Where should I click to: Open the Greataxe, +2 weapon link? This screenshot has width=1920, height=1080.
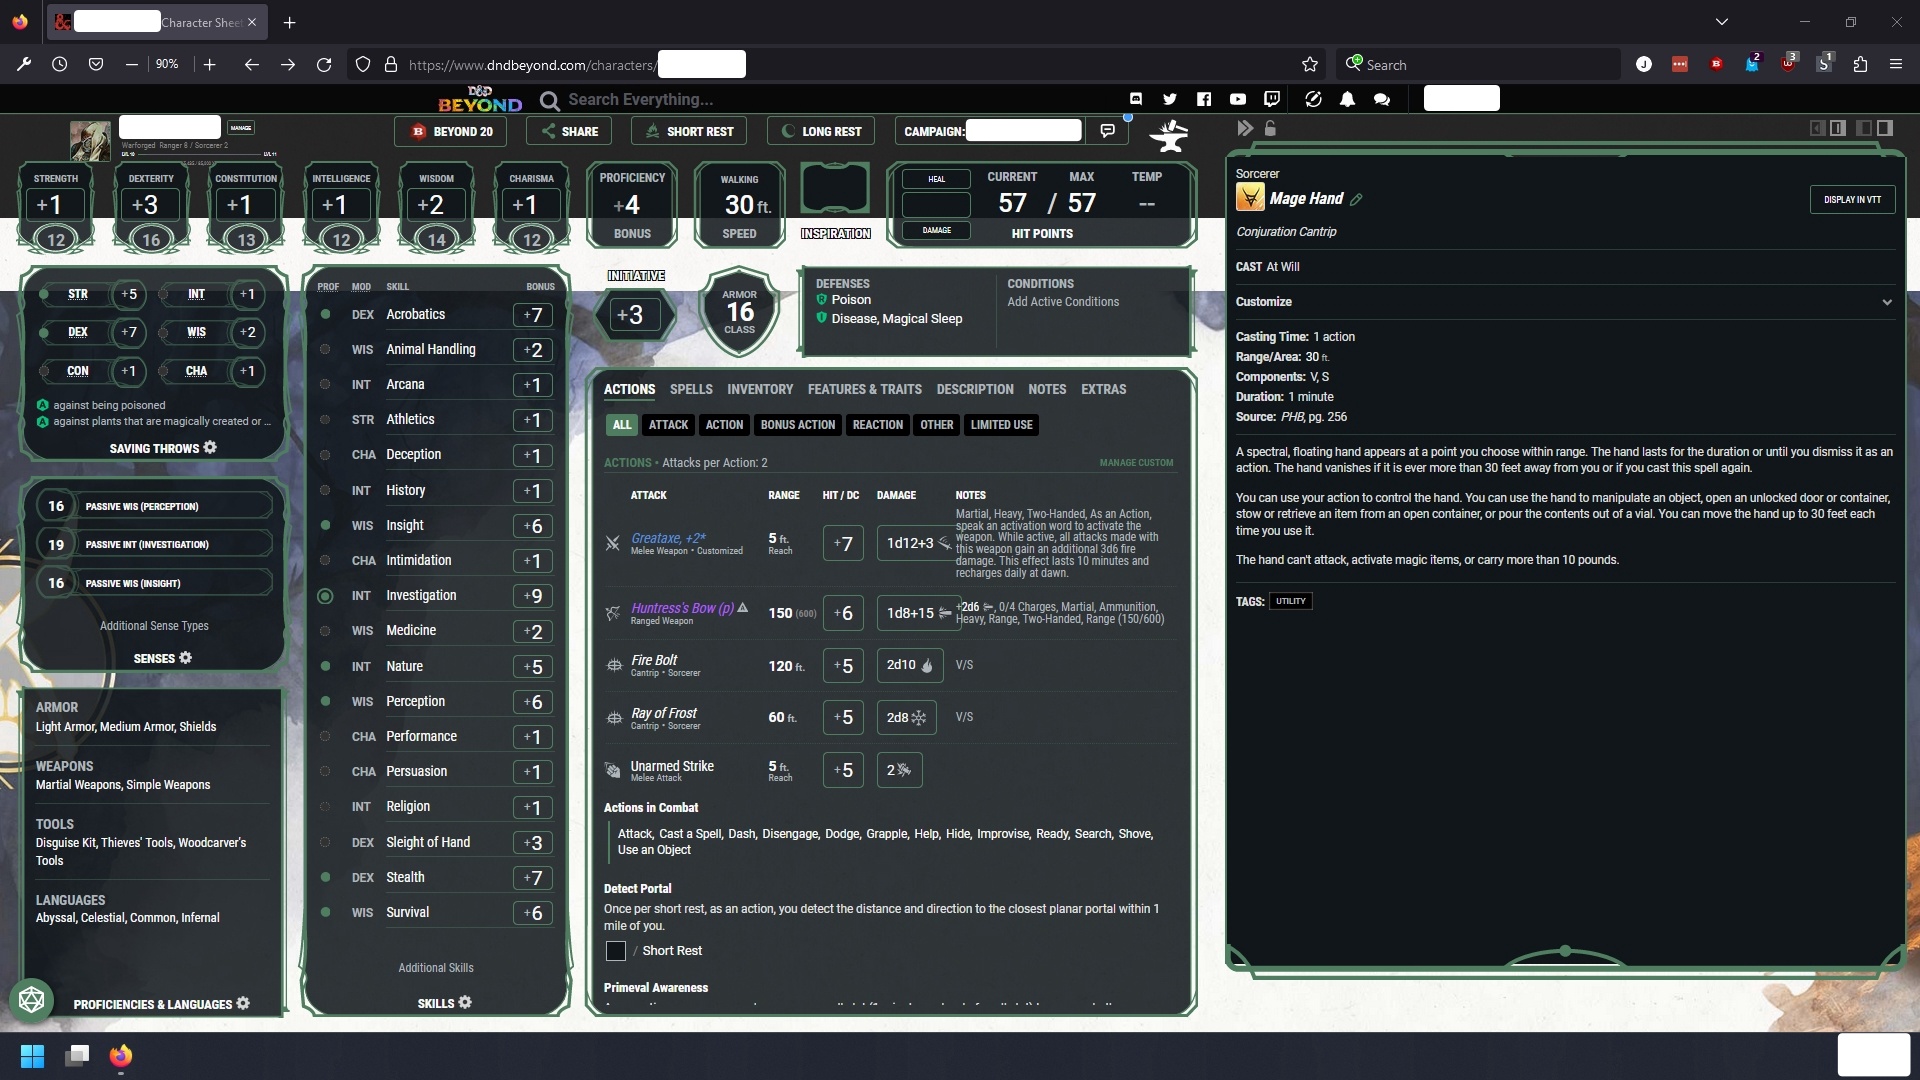(x=668, y=538)
